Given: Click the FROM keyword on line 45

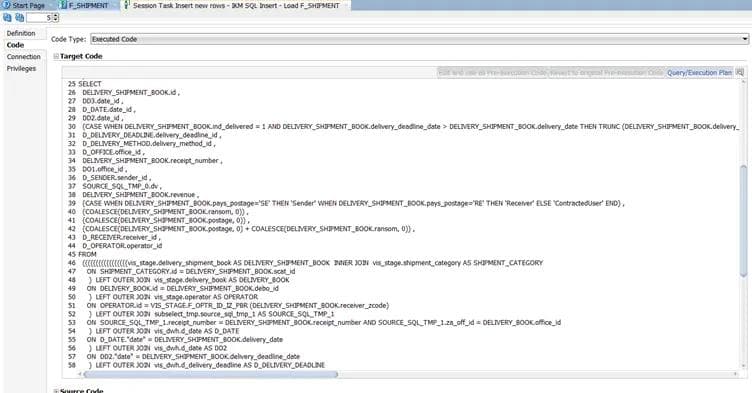Looking at the screenshot, I should 87,254.
